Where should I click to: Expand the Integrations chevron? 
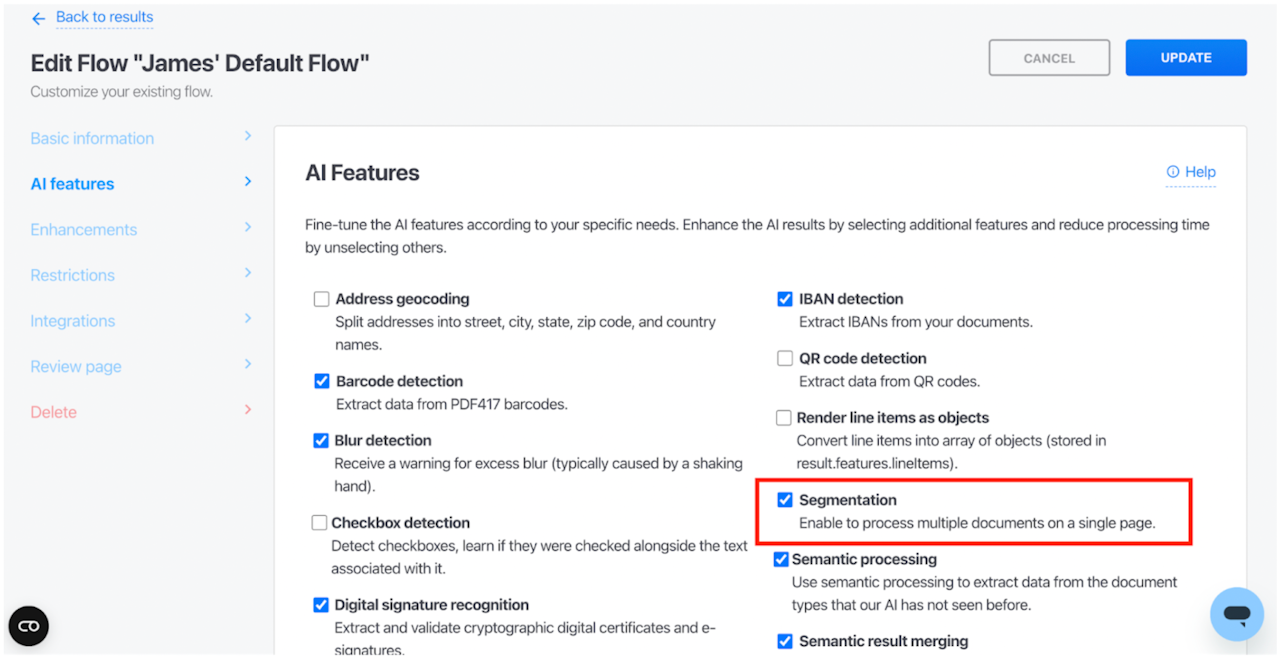point(248,319)
